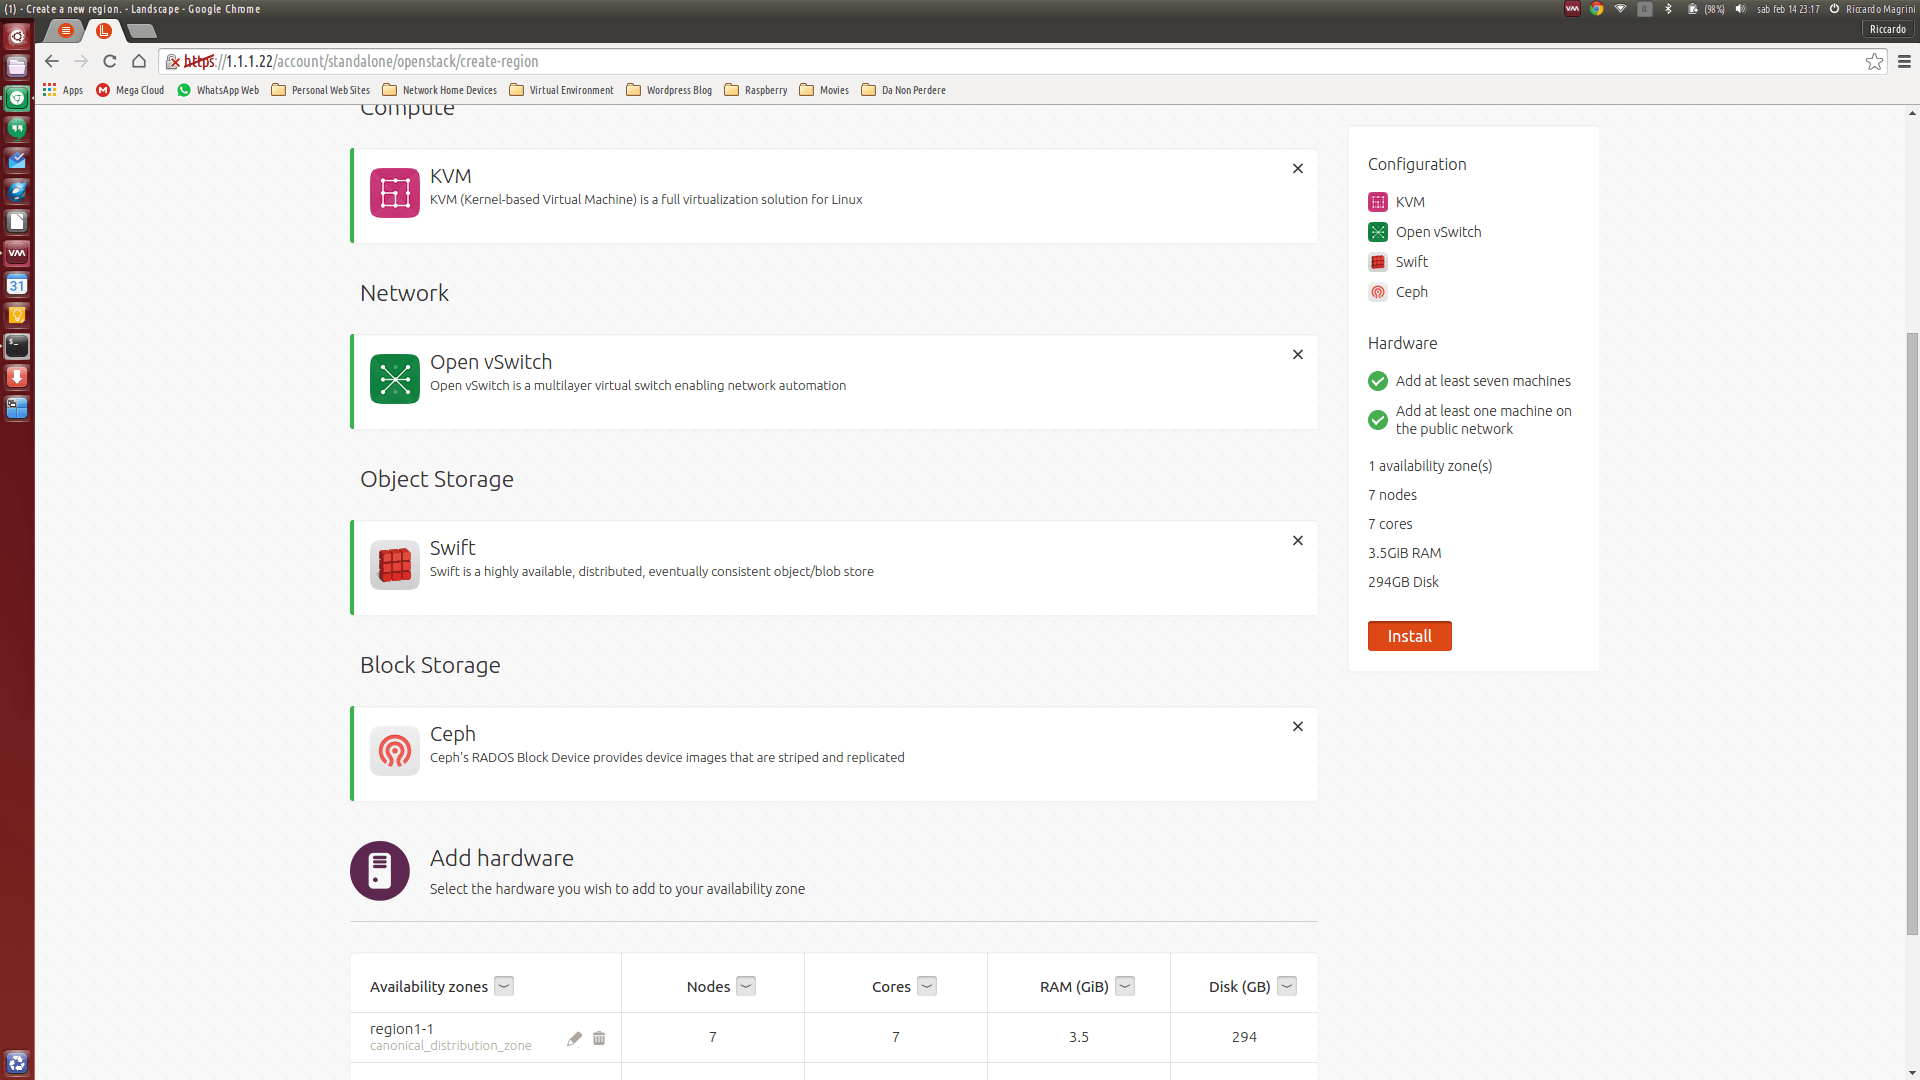1920x1080 pixels.
Task: Click the Open vSwitch link in Configuration
Action: 1438,232
